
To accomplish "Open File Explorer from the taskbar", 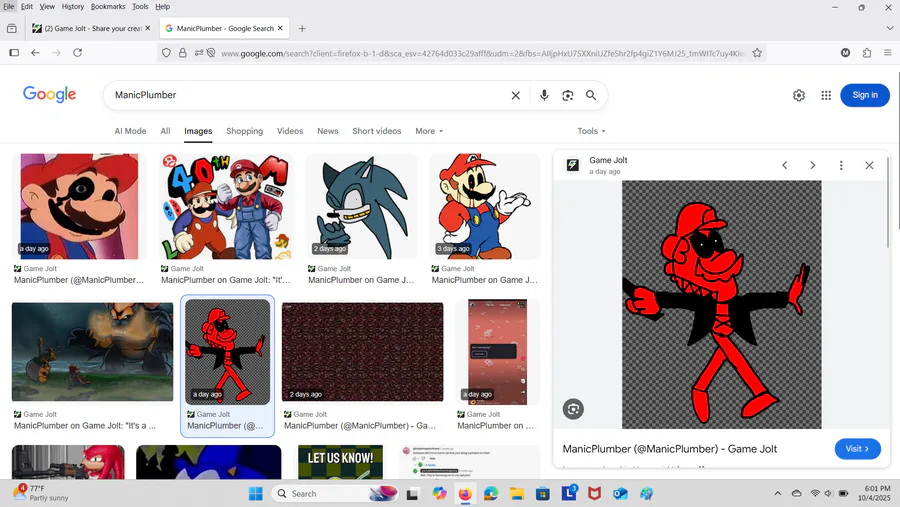I will coord(517,493).
